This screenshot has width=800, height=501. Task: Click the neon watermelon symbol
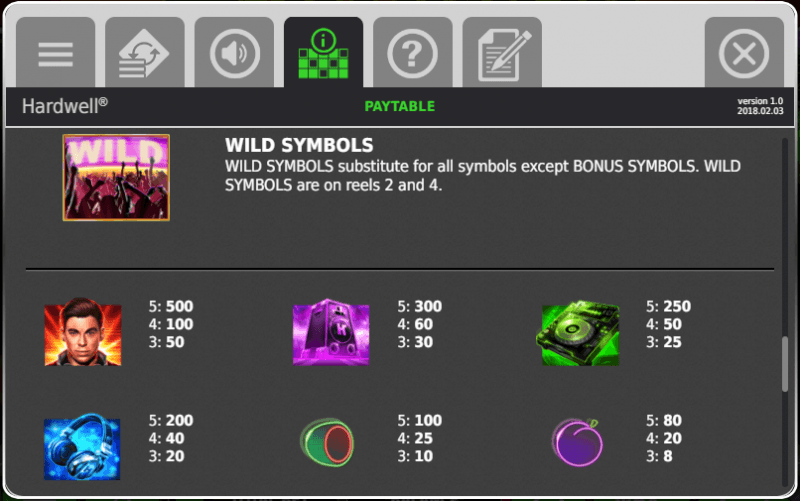(x=328, y=442)
